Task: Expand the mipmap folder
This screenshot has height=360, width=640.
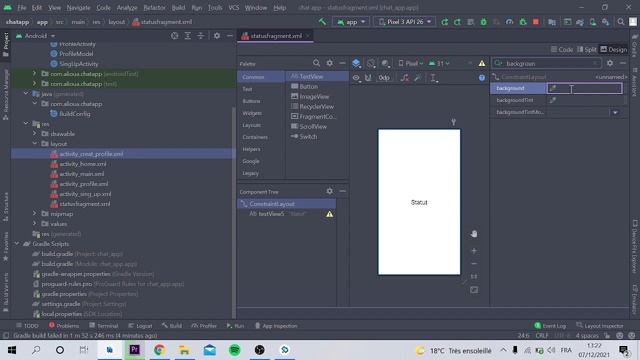Action: pos(35,214)
